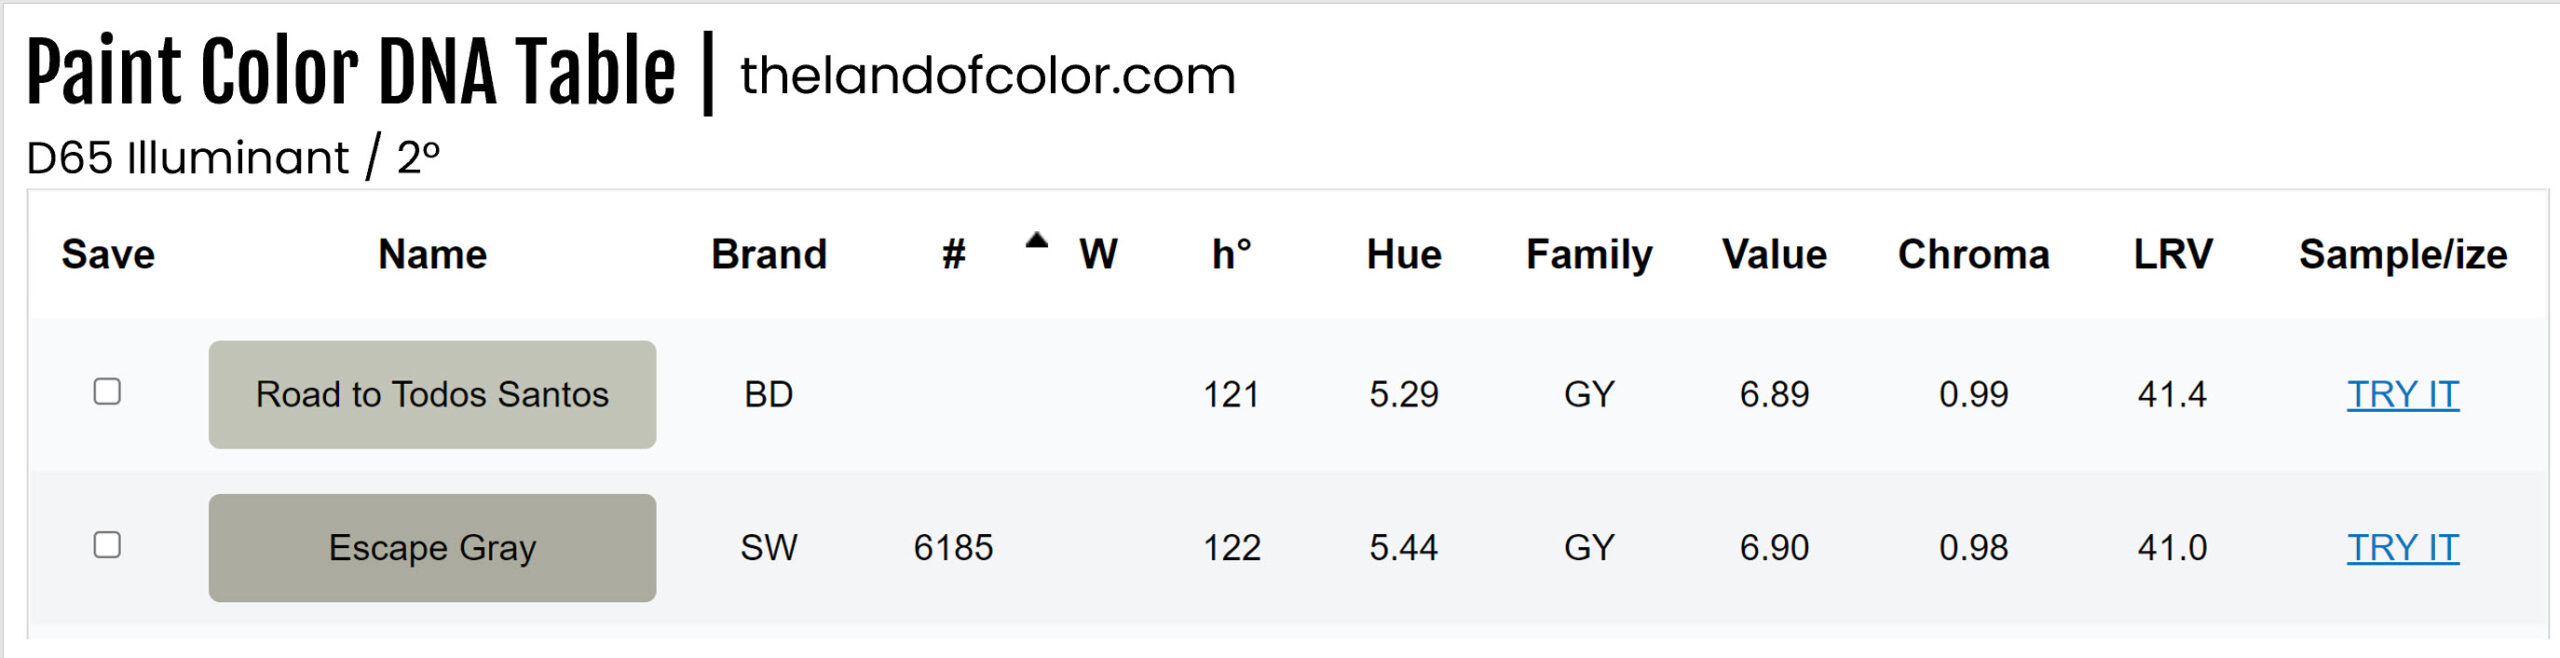Sort by the Brand column header
This screenshot has width=2560, height=658.
tap(768, 255)
